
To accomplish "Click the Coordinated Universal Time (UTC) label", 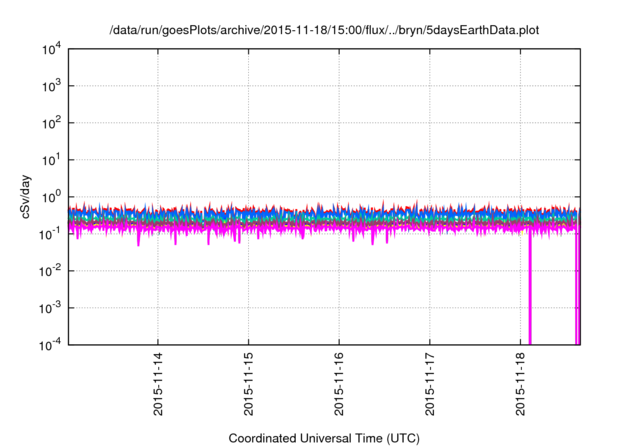I will click(324, 439).
